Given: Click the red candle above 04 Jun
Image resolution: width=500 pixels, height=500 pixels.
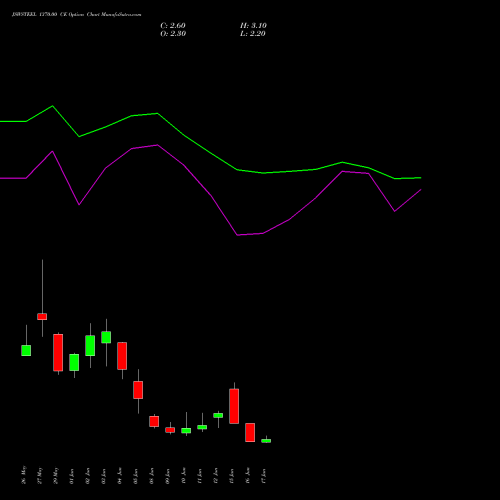Looking at the screenshot, I should (122, 356).
